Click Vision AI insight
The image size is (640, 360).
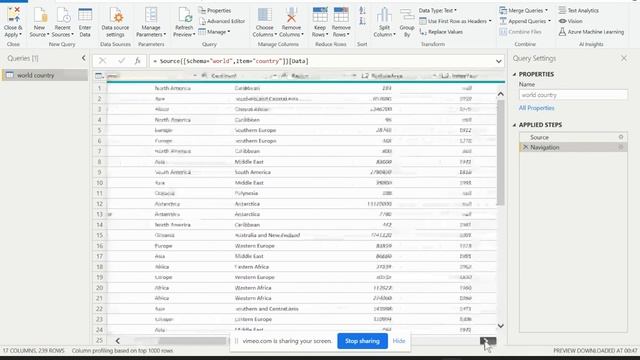point(571,21)
